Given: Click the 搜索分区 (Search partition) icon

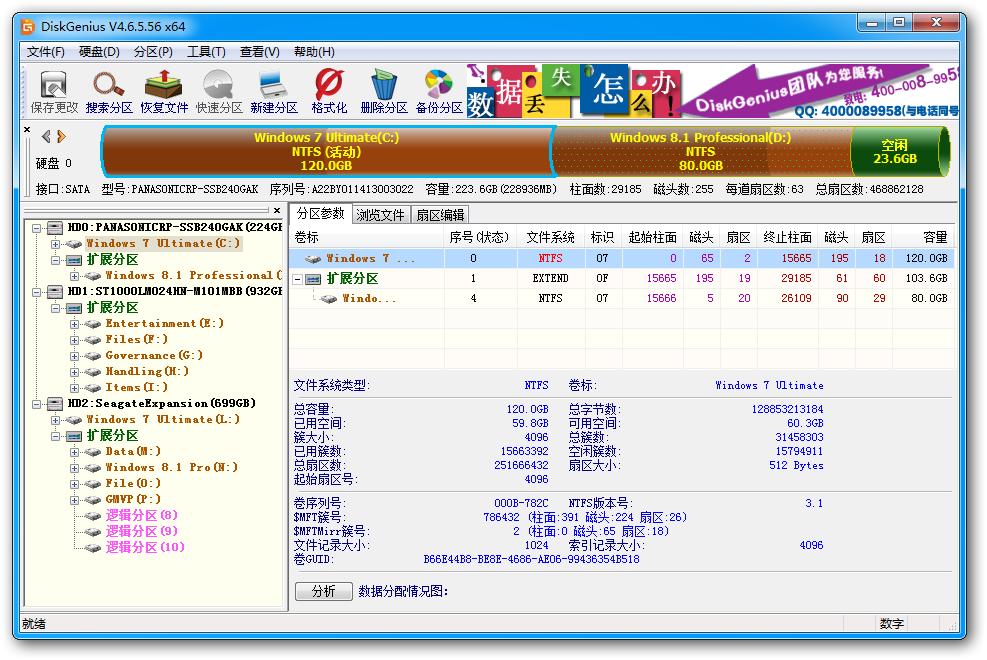Looking at the screenshot, I should coord(109,91).
